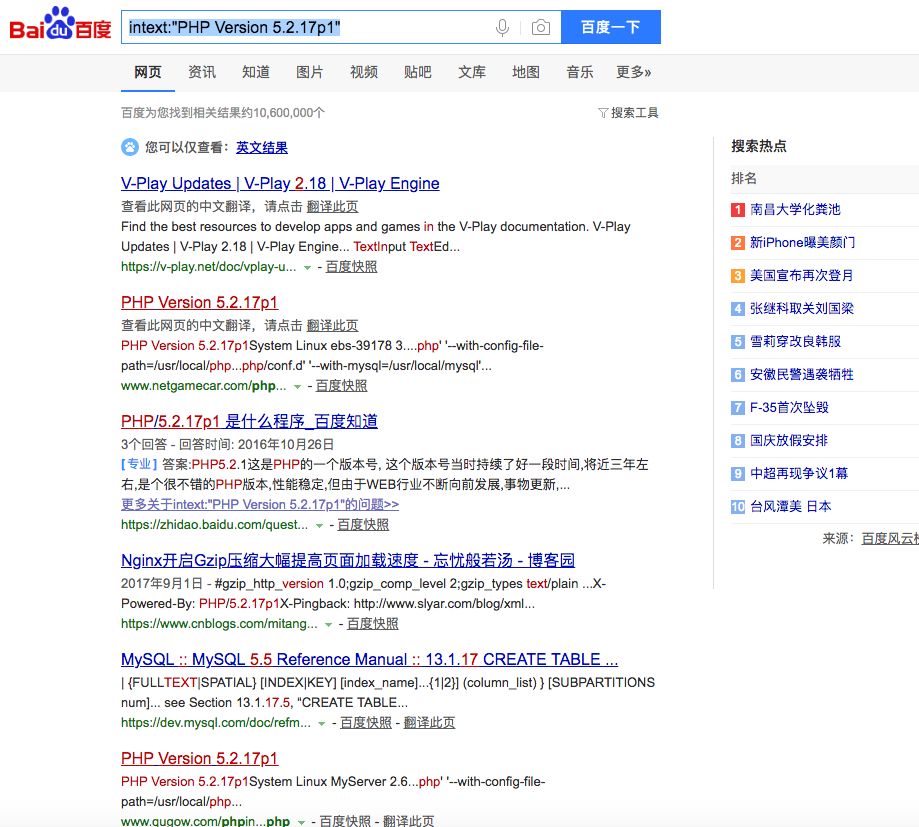This screenshot has height=827, width=919.
Task: Click the search tools filter icon
Action: (603, 113)
